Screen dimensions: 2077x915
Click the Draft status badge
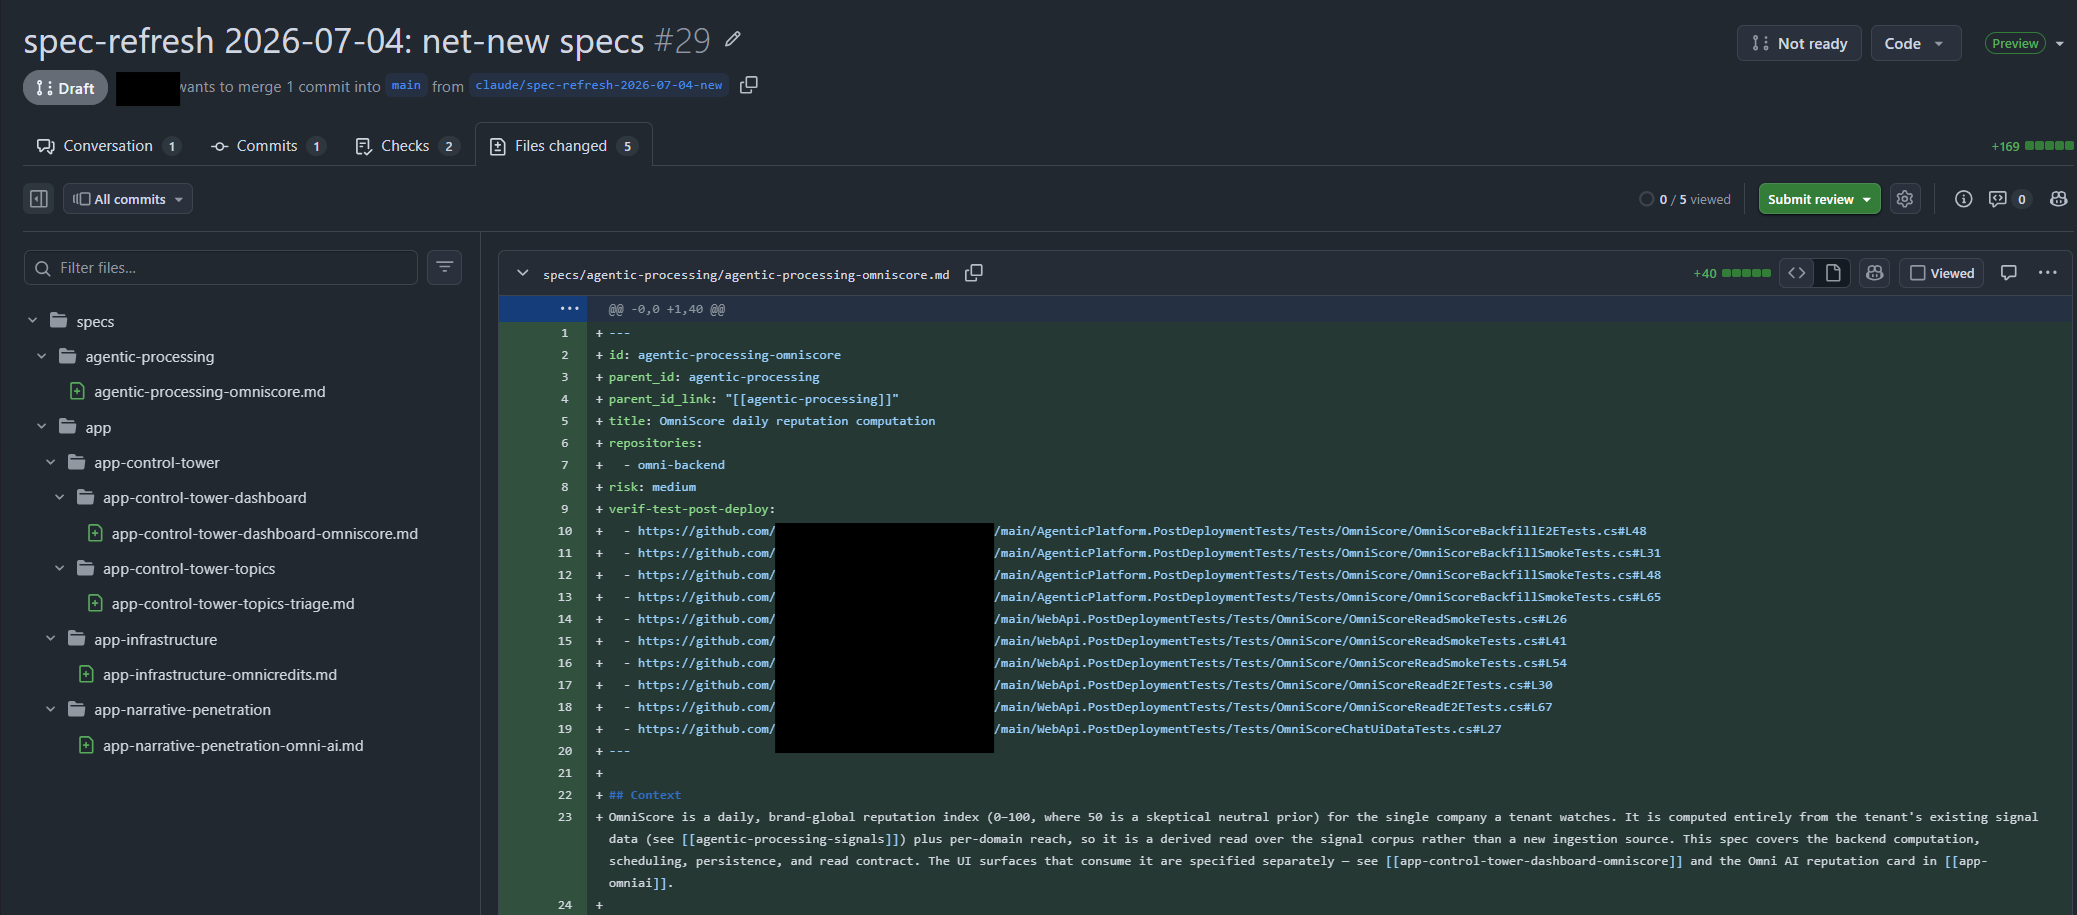[x=65, y=88]
